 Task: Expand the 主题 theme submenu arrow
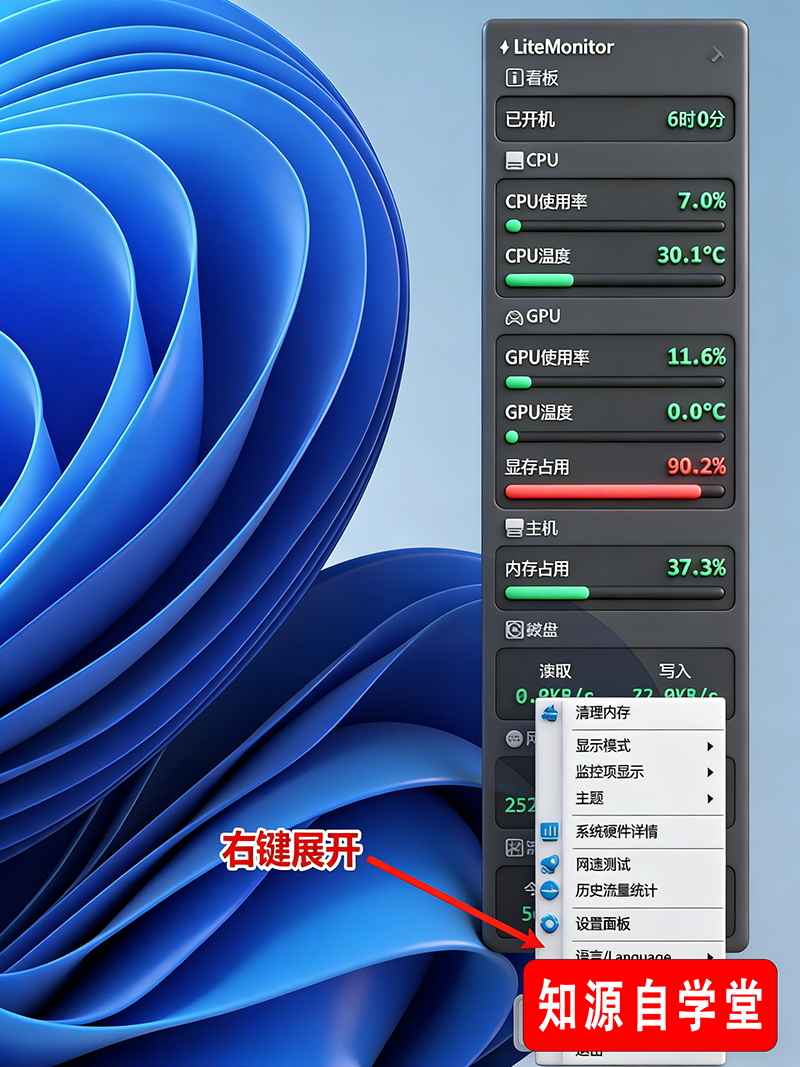click(710, 798)
